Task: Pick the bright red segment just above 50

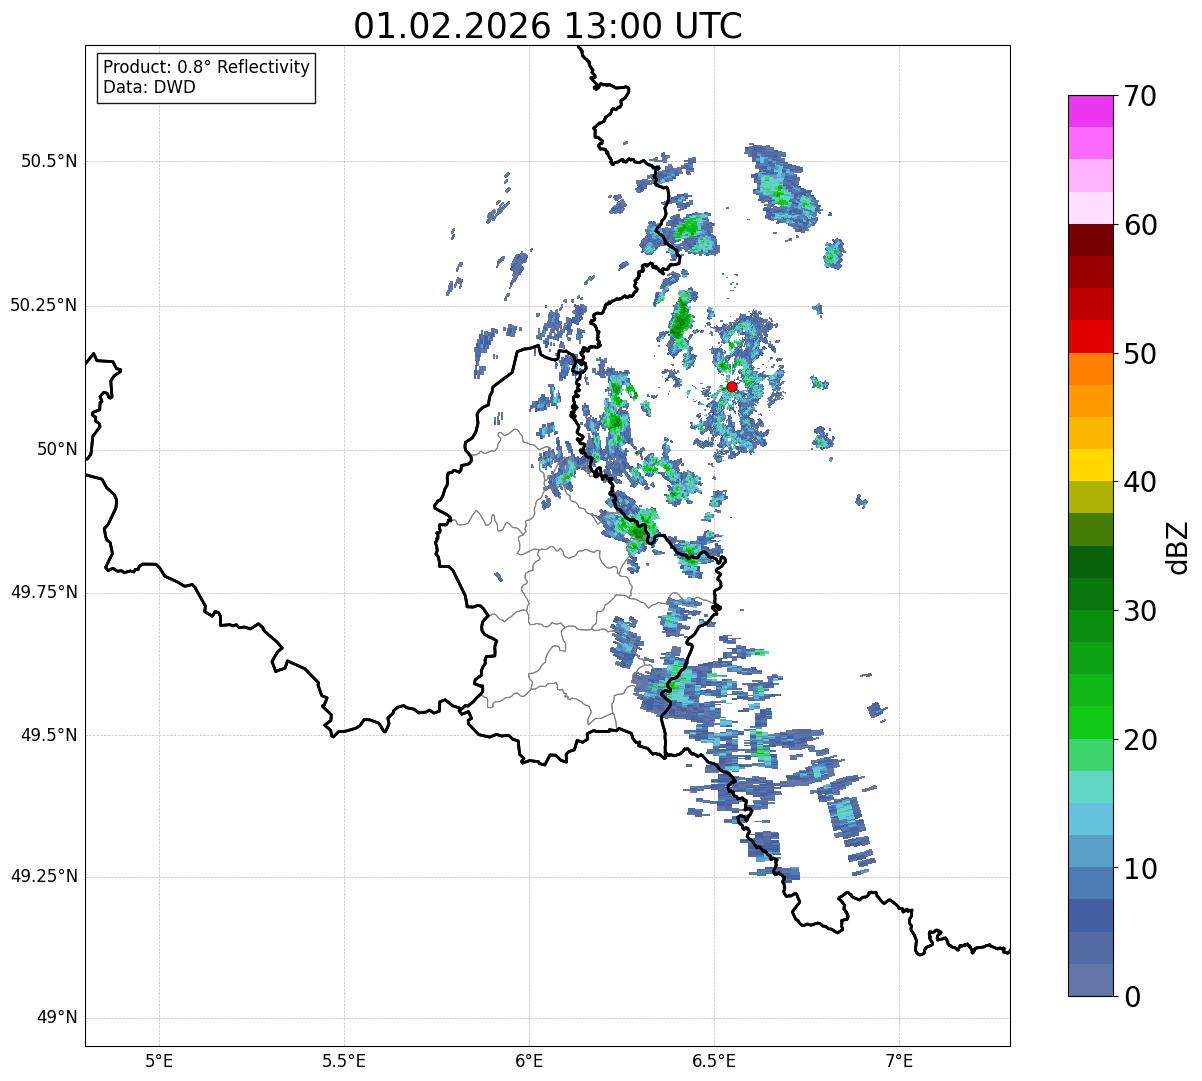Action: coord(1090,337)
